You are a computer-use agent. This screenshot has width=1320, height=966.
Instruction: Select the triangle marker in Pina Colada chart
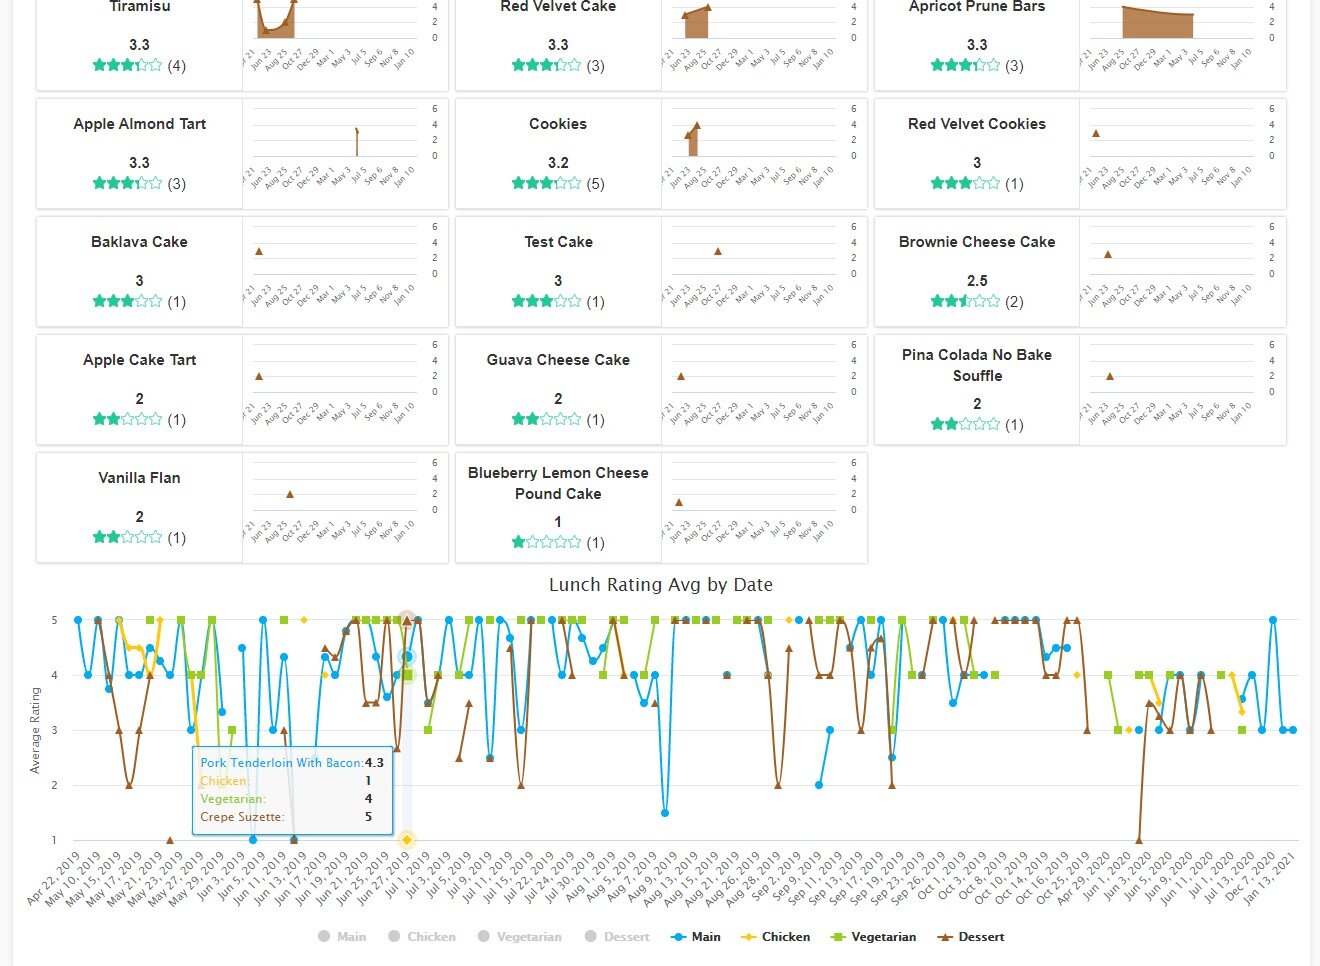coord(1110,376)
